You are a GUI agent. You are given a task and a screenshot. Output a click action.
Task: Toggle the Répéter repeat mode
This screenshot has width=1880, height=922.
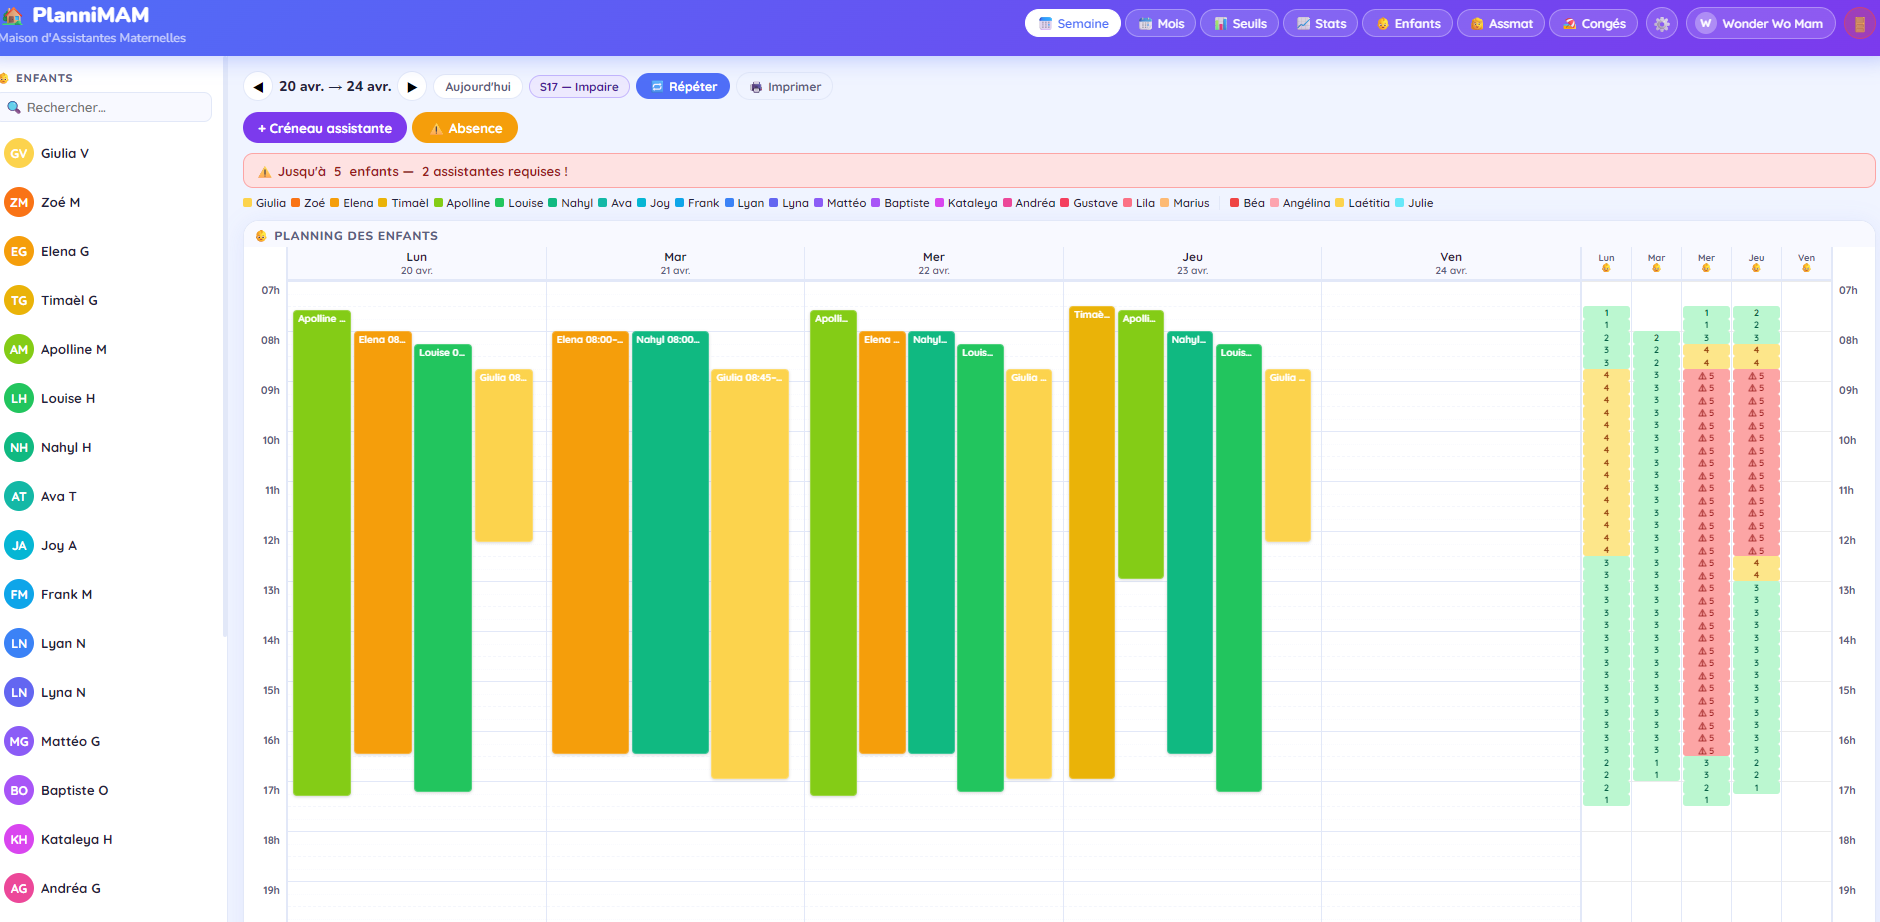pyautogui.click(x=683, y=86)
